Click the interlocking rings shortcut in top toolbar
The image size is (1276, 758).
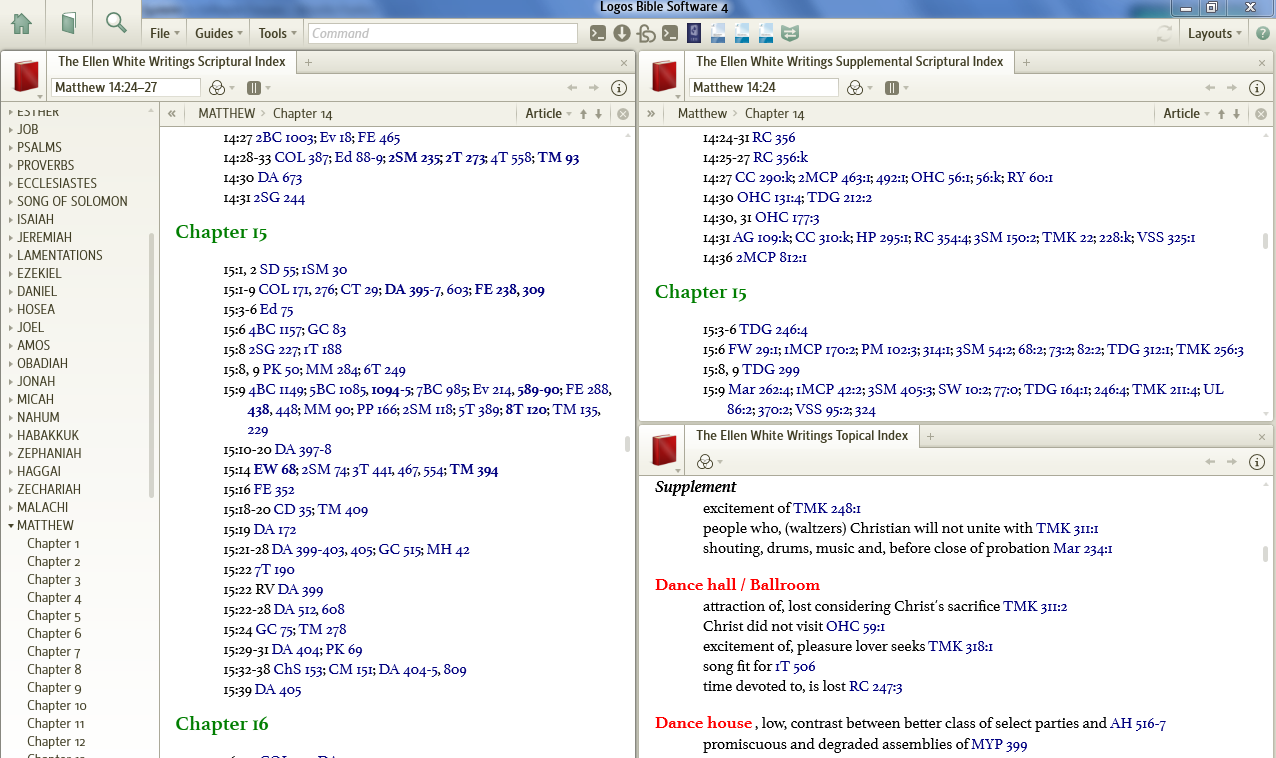tap(646, 33)
